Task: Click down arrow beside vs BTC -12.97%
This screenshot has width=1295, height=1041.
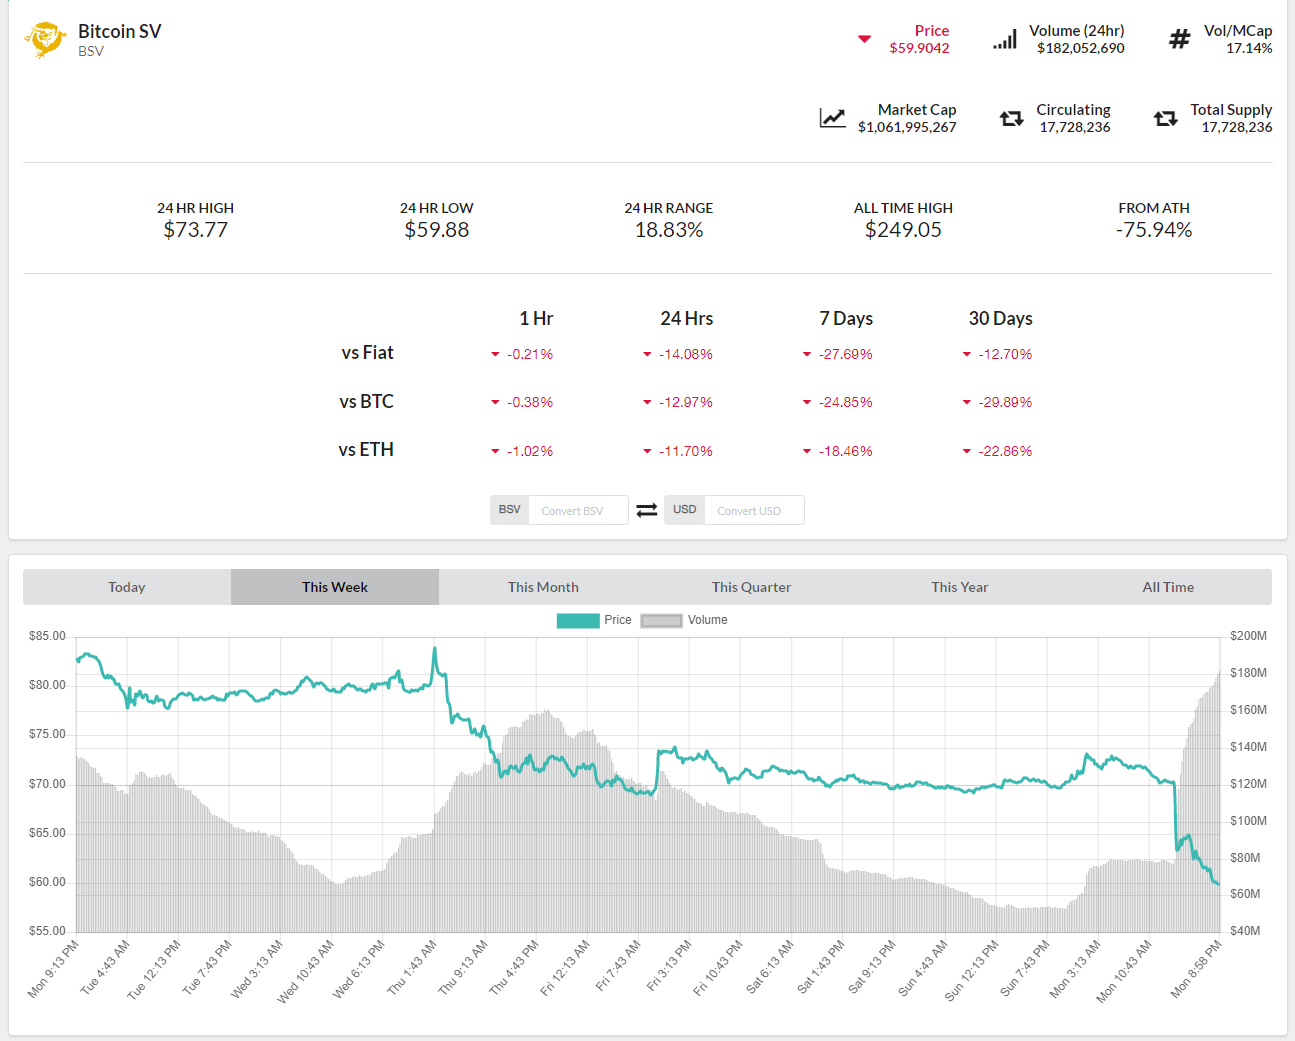Action: (647, 402)
